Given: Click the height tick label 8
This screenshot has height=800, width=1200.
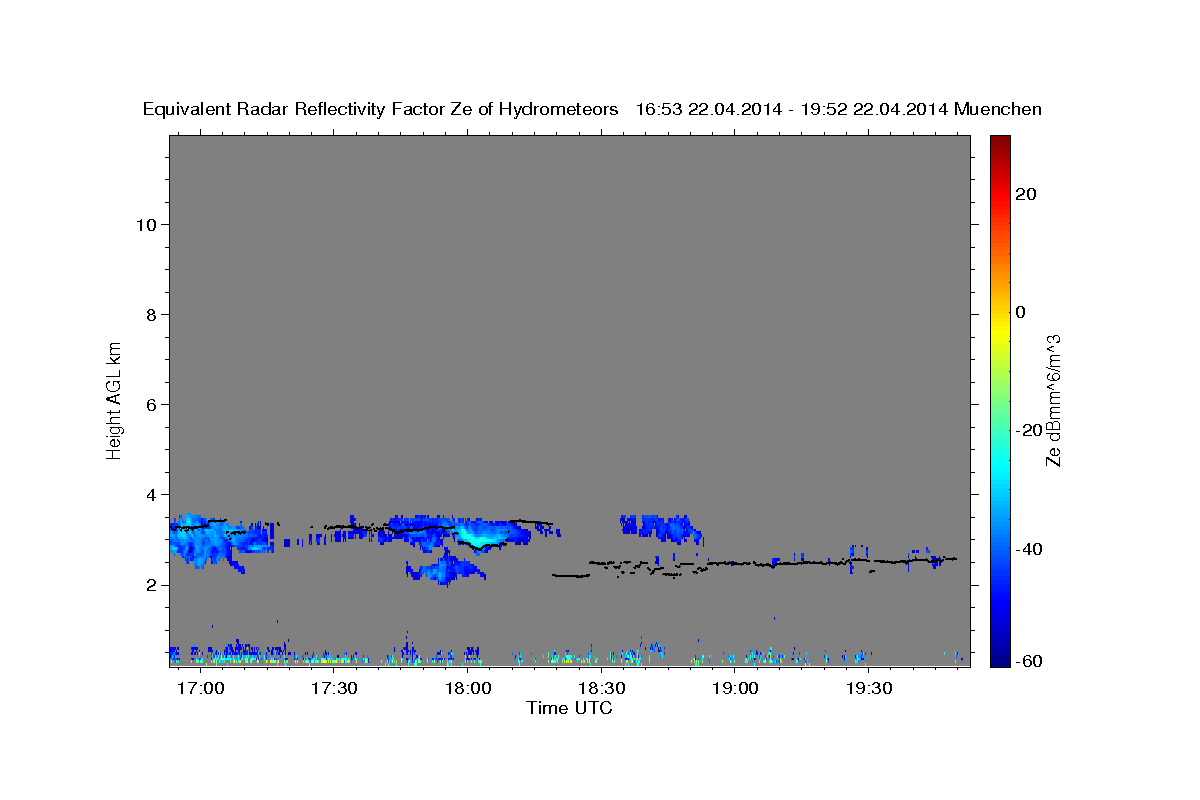Looking at the screenshot, I should pos(150,314).
